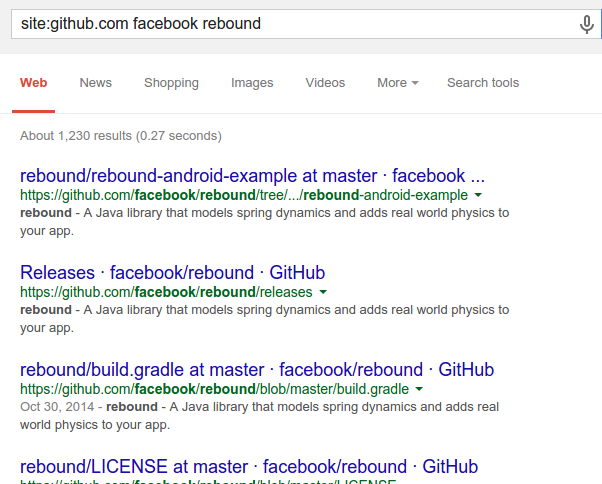Open rebound/build.gradle at master result
Screen dimensions: 602x484
tap(257, 370)
